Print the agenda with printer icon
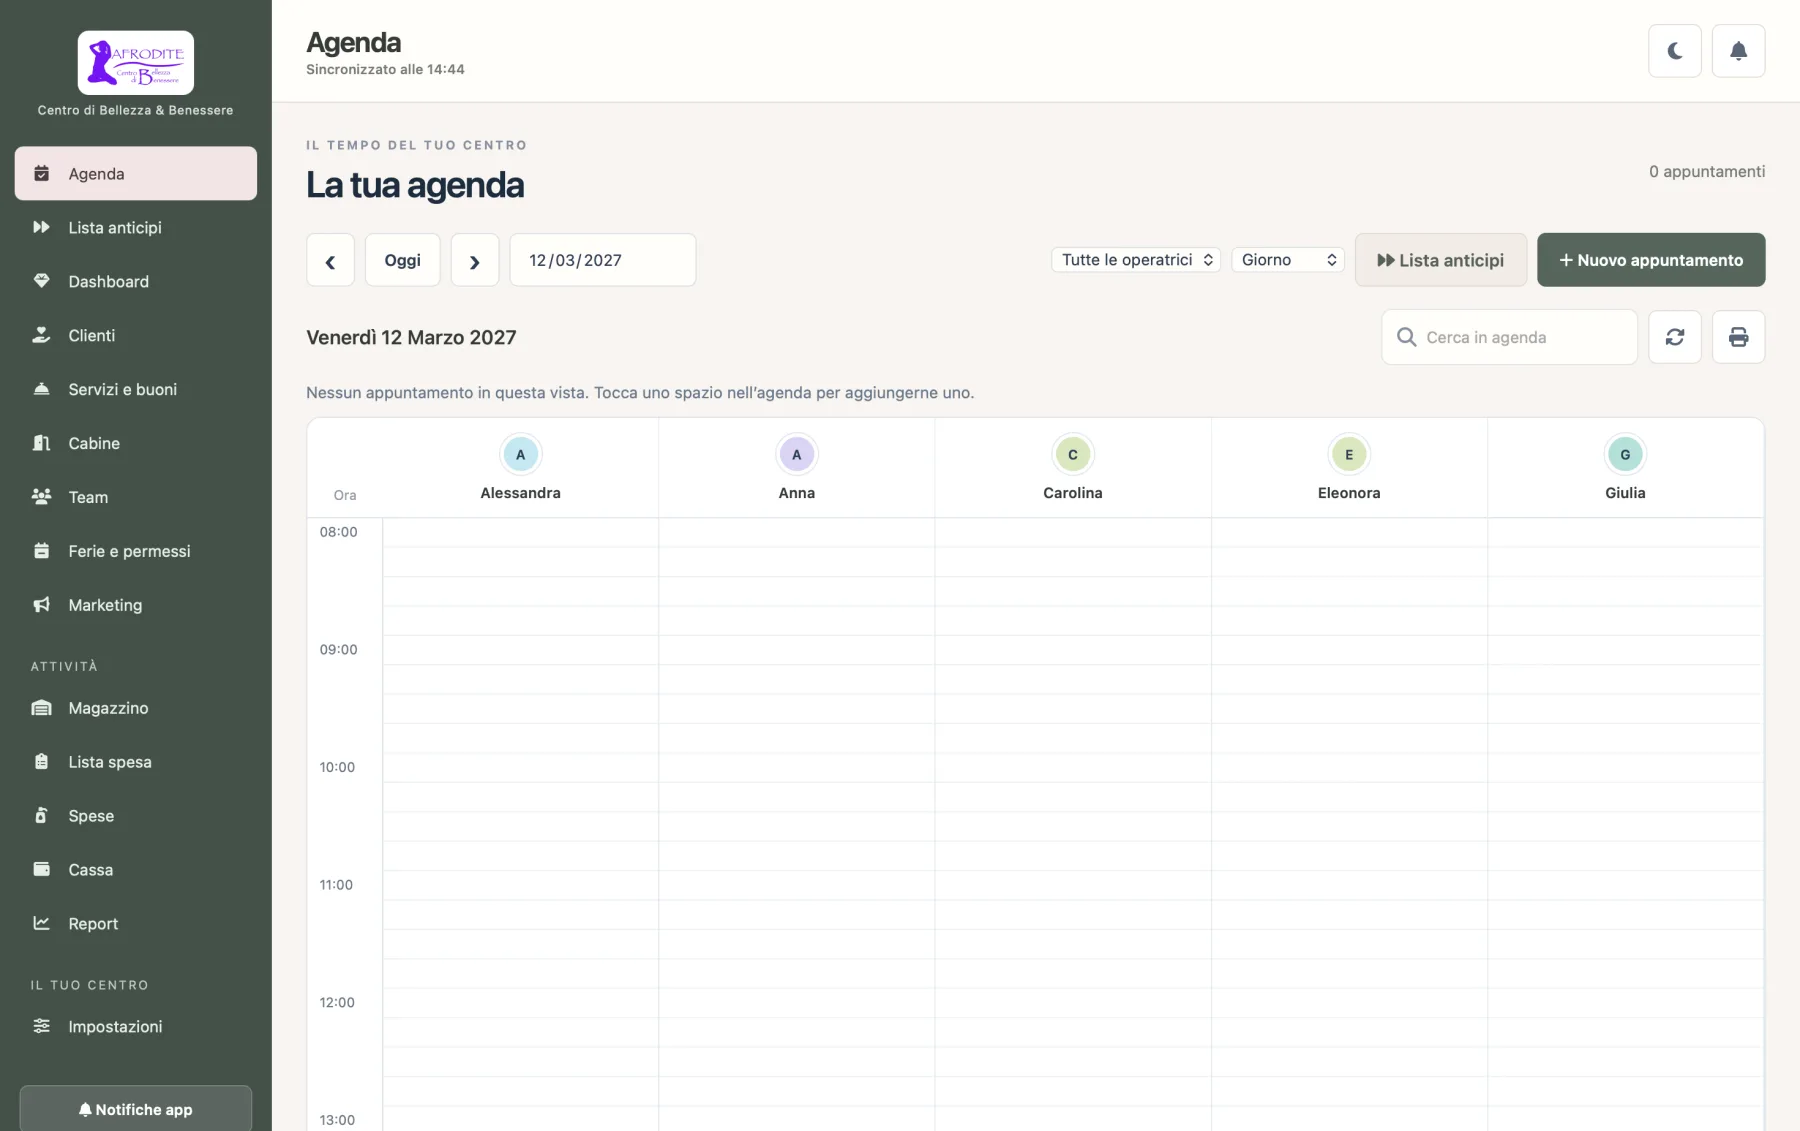Screen dimensions: 1800x1131 coord(1739,337)
